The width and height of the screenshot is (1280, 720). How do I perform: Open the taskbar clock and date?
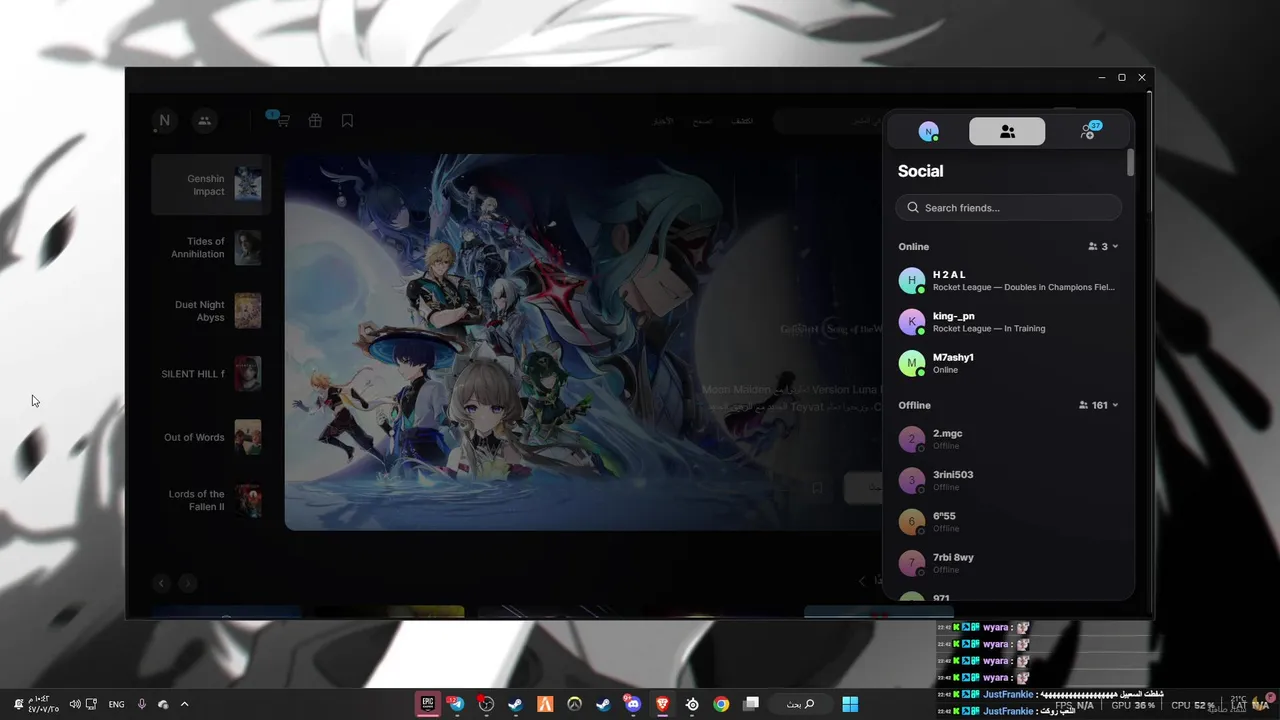[x=44, y=704]
